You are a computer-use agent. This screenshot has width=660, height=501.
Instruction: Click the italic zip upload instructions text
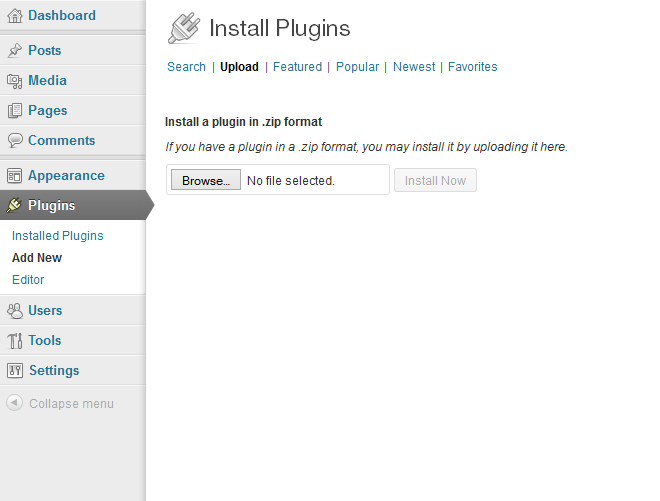367,147
